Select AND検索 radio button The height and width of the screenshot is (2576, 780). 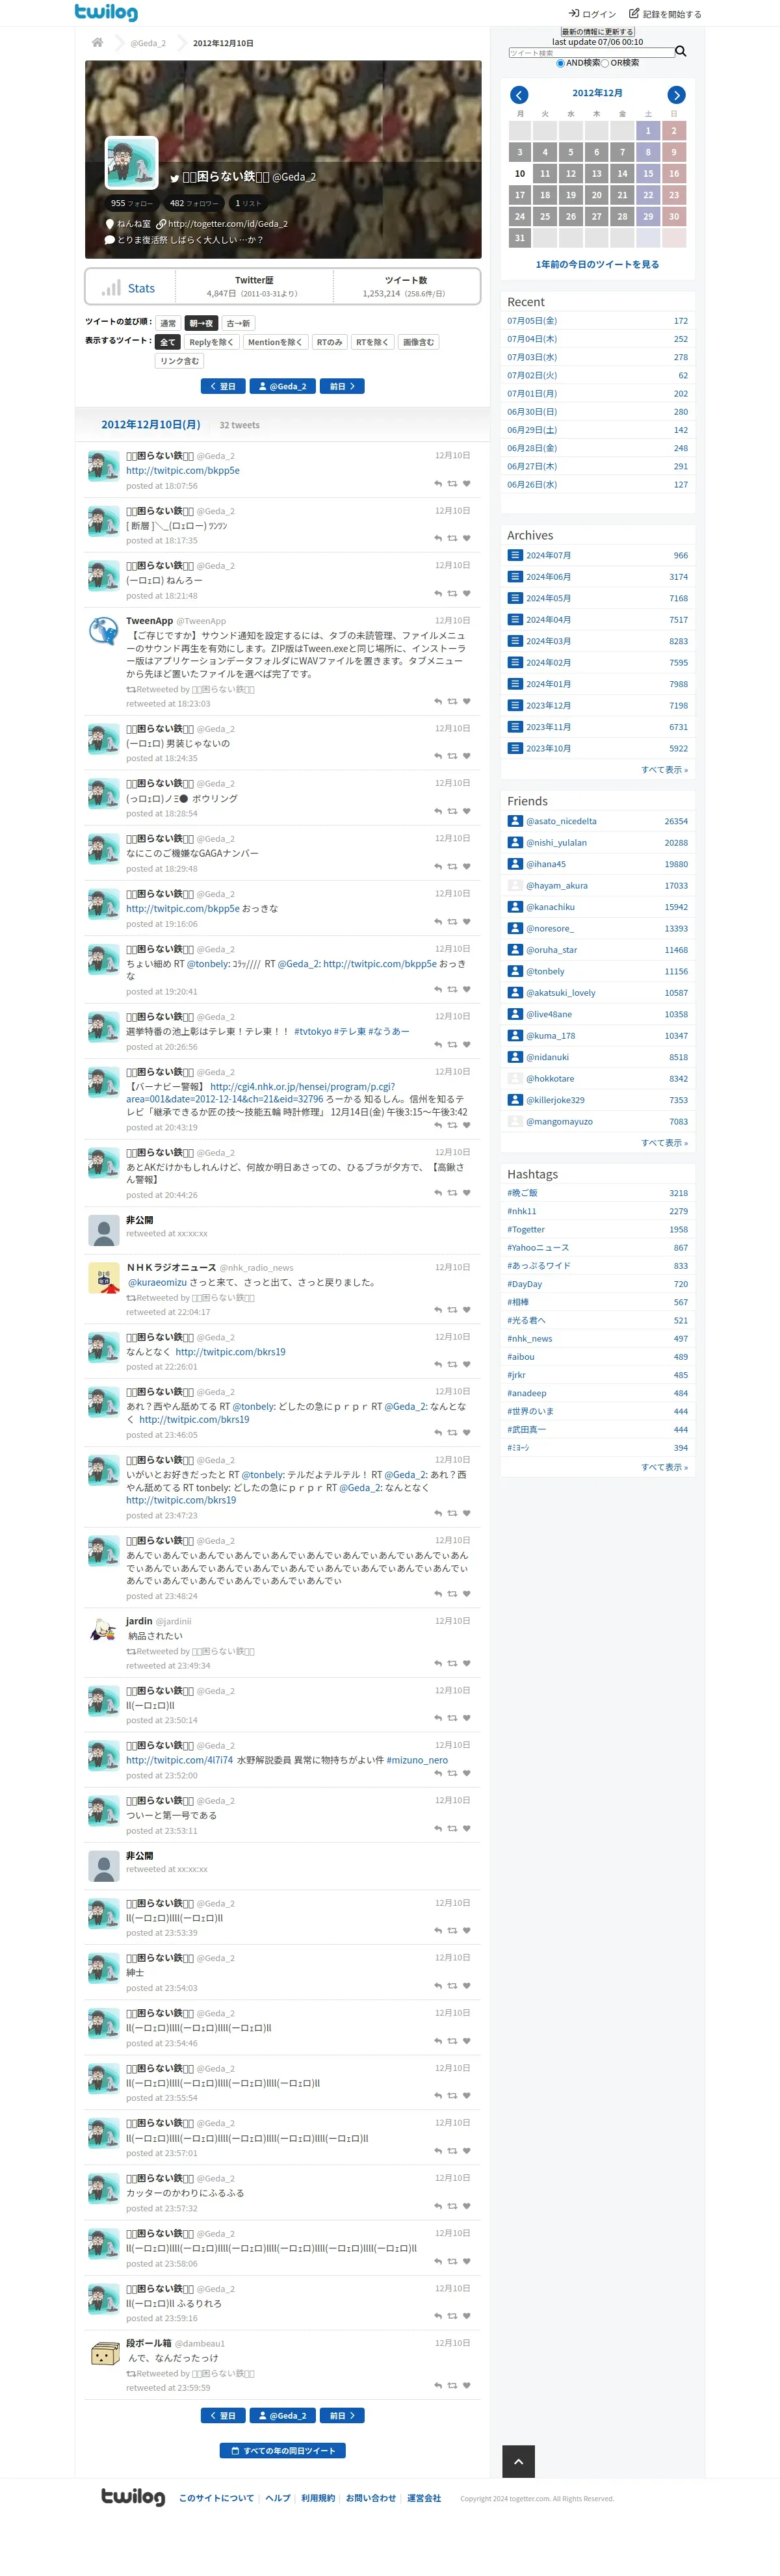(560, 63)
